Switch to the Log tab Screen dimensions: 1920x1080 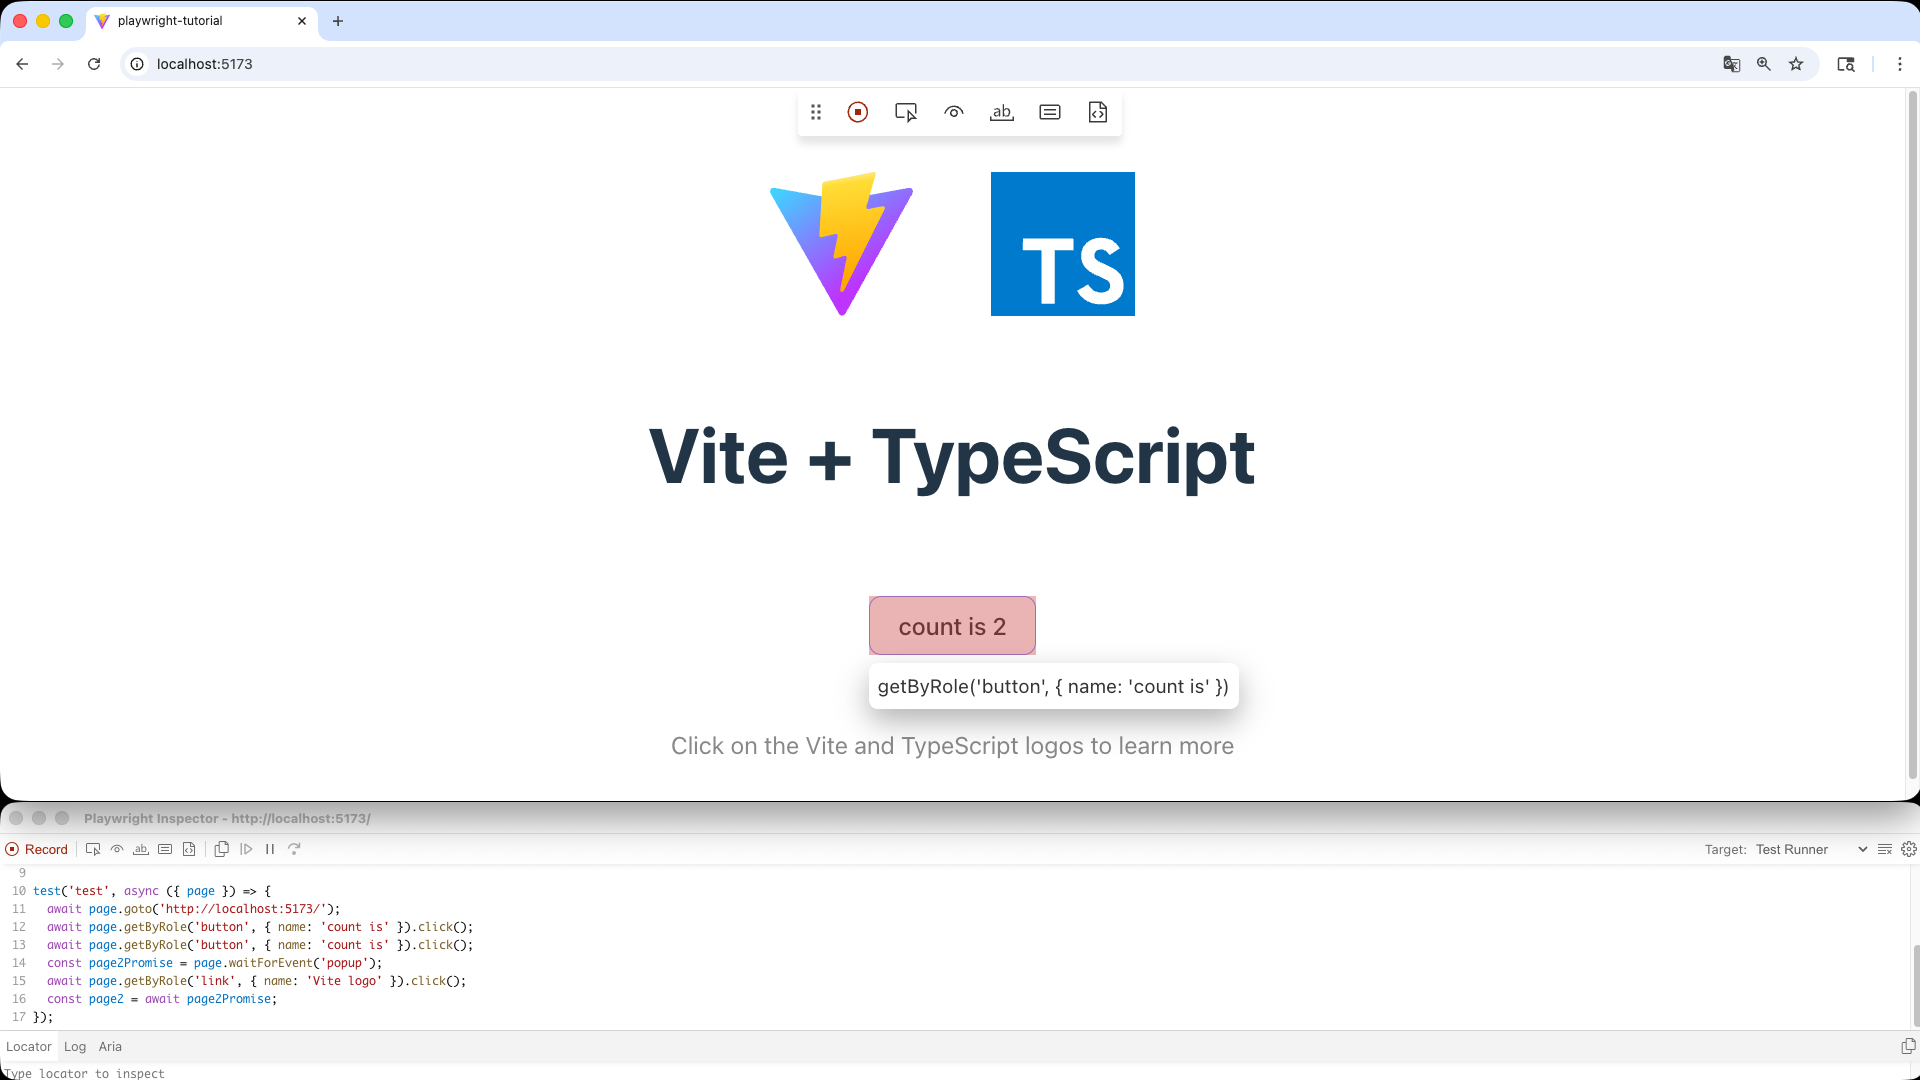click(x=75, y=1046)
